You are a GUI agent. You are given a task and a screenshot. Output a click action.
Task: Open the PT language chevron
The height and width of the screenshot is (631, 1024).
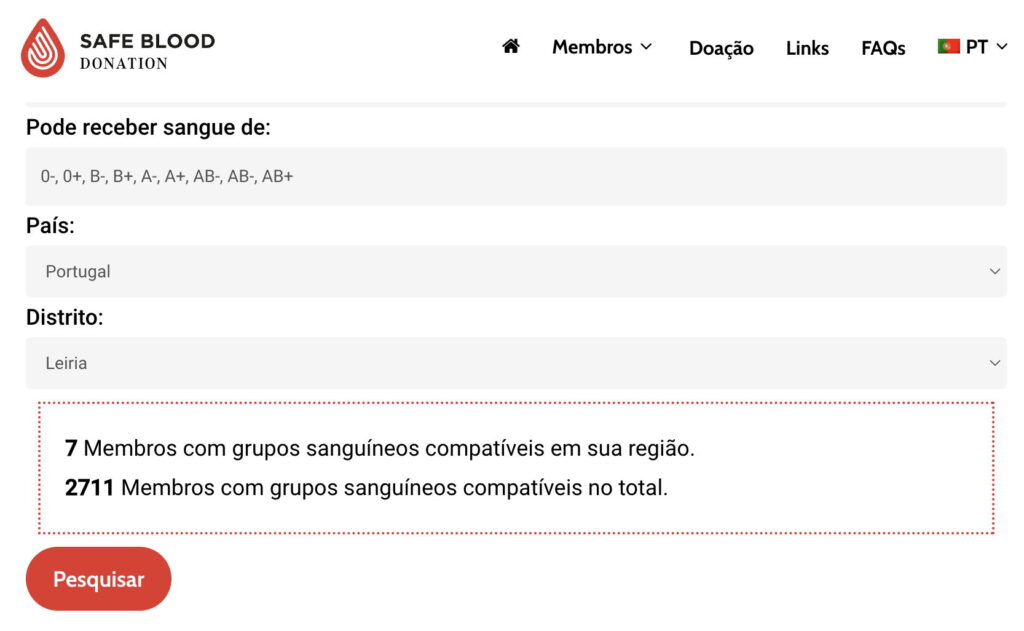click(x=1002, y=46)
